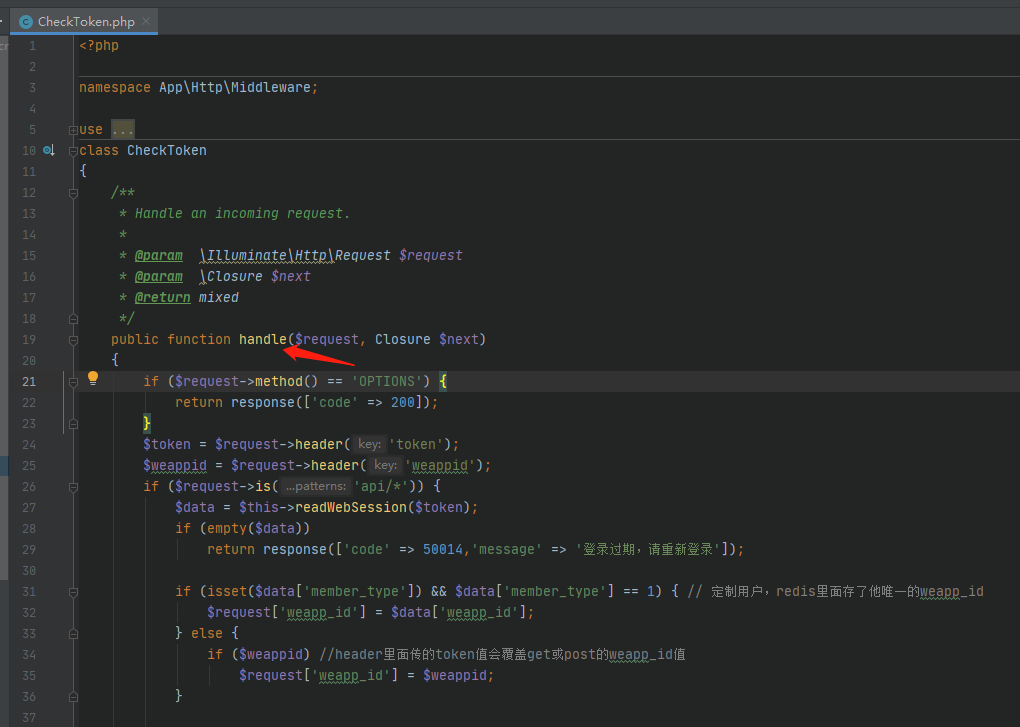
Task: Click the '...patterns:' parameter hint
Action: click(x=315, y=487)
